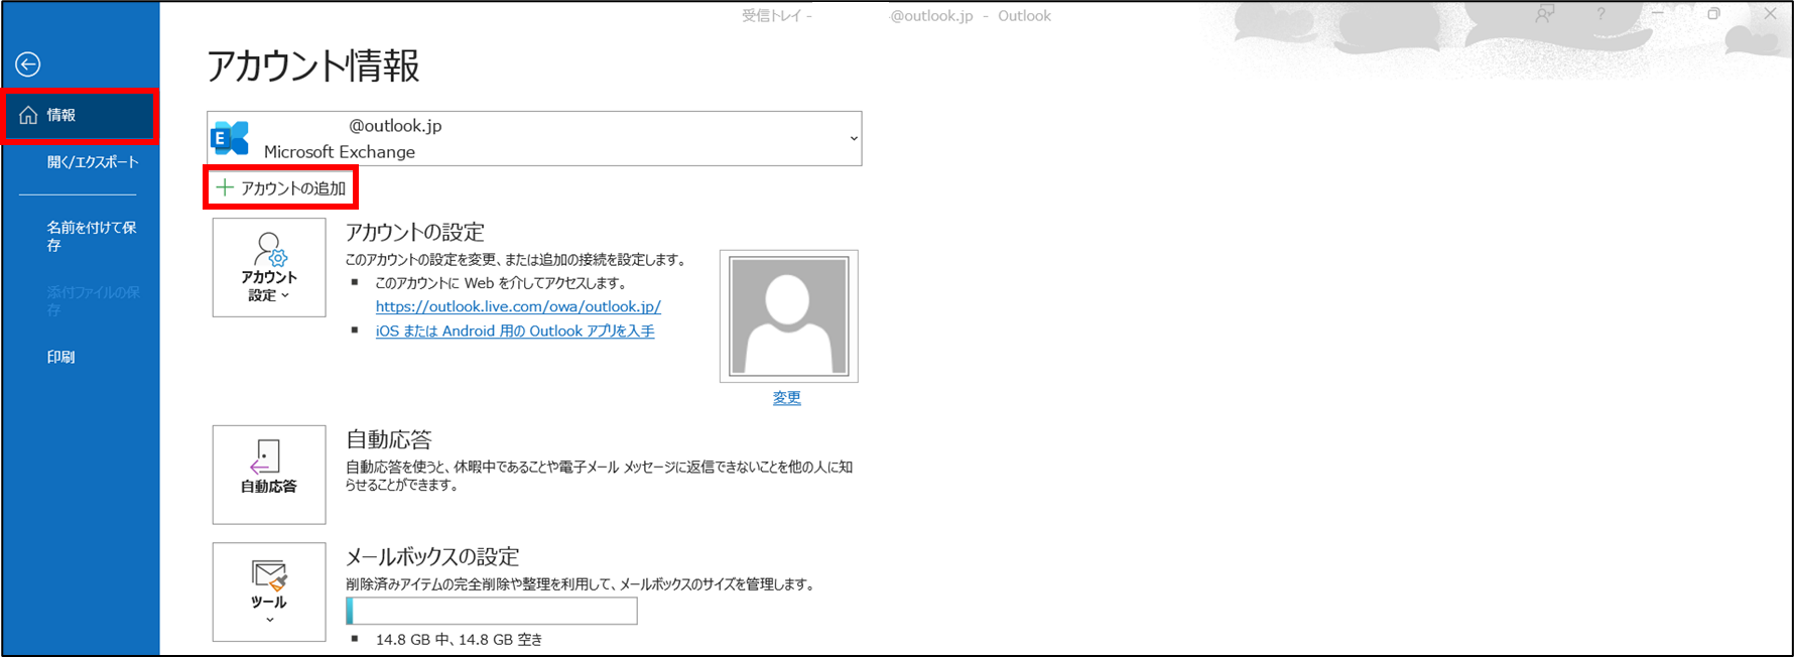Select 名前を付けて保存 in sidebar
This screenshot has width=1794, height=657.
[x=90, y=236]
